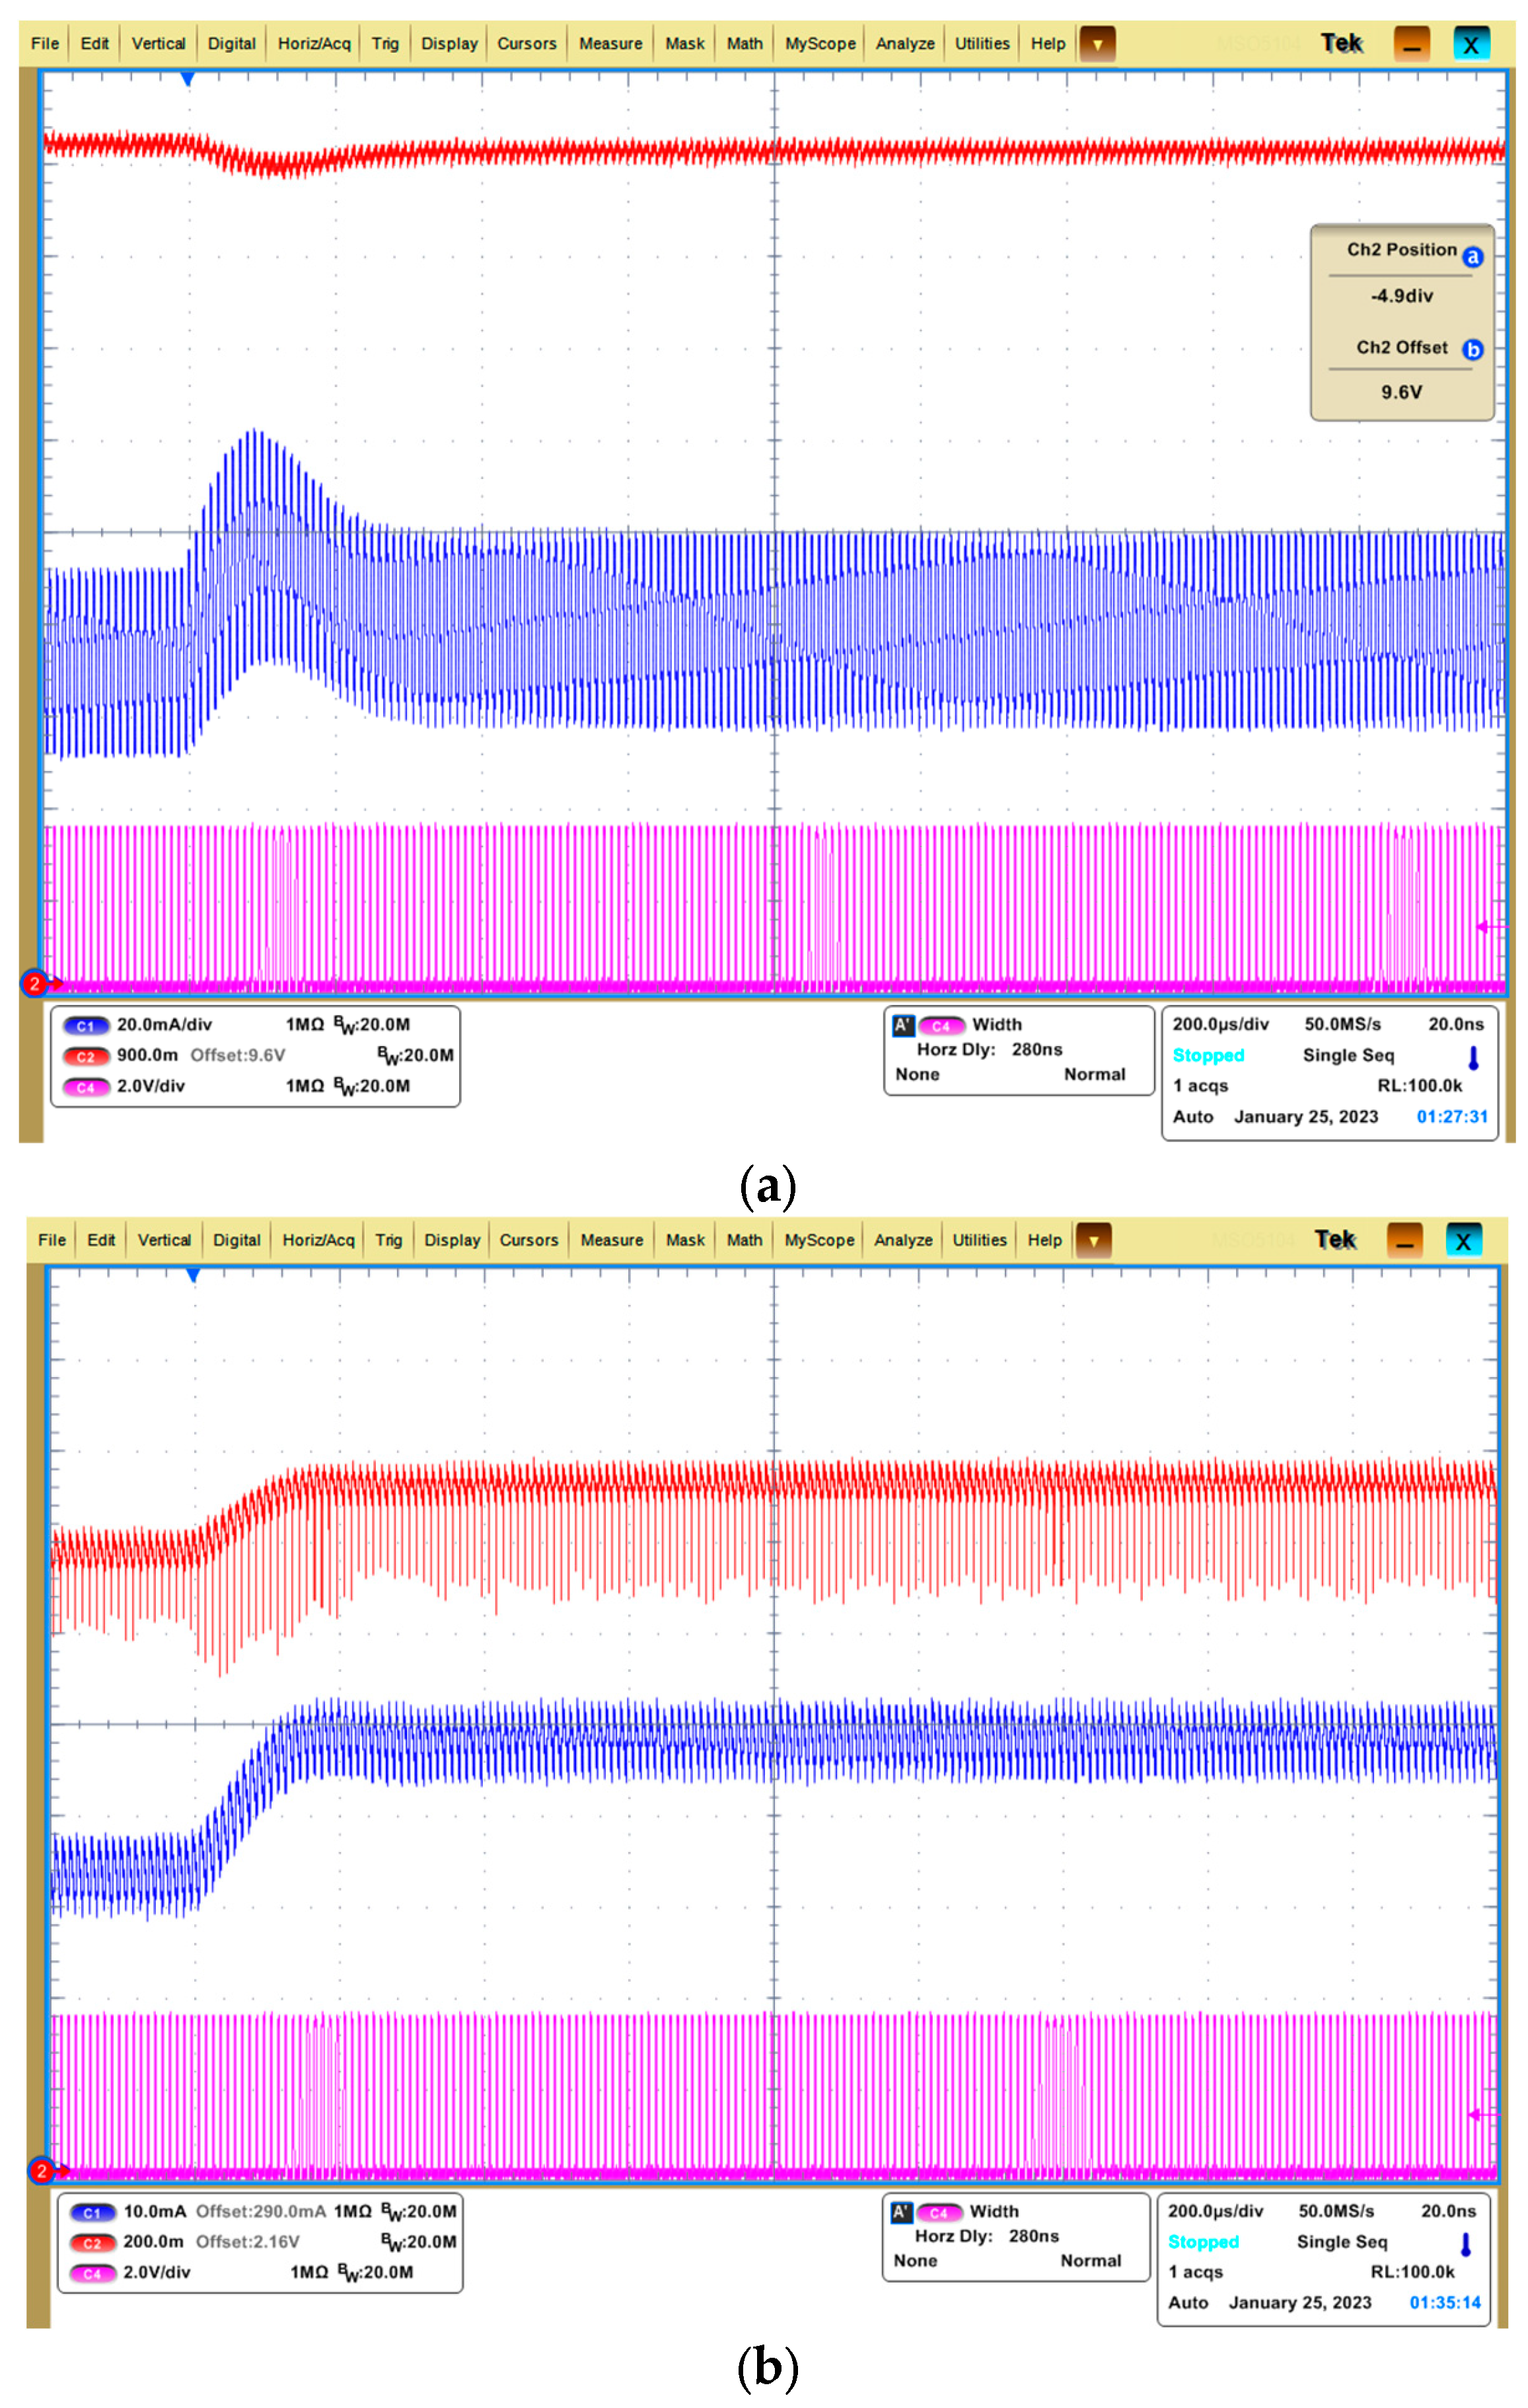Viewport: 1528px width, 2408px height.
Task: Open the Trig menu
Action: point(385,43)
